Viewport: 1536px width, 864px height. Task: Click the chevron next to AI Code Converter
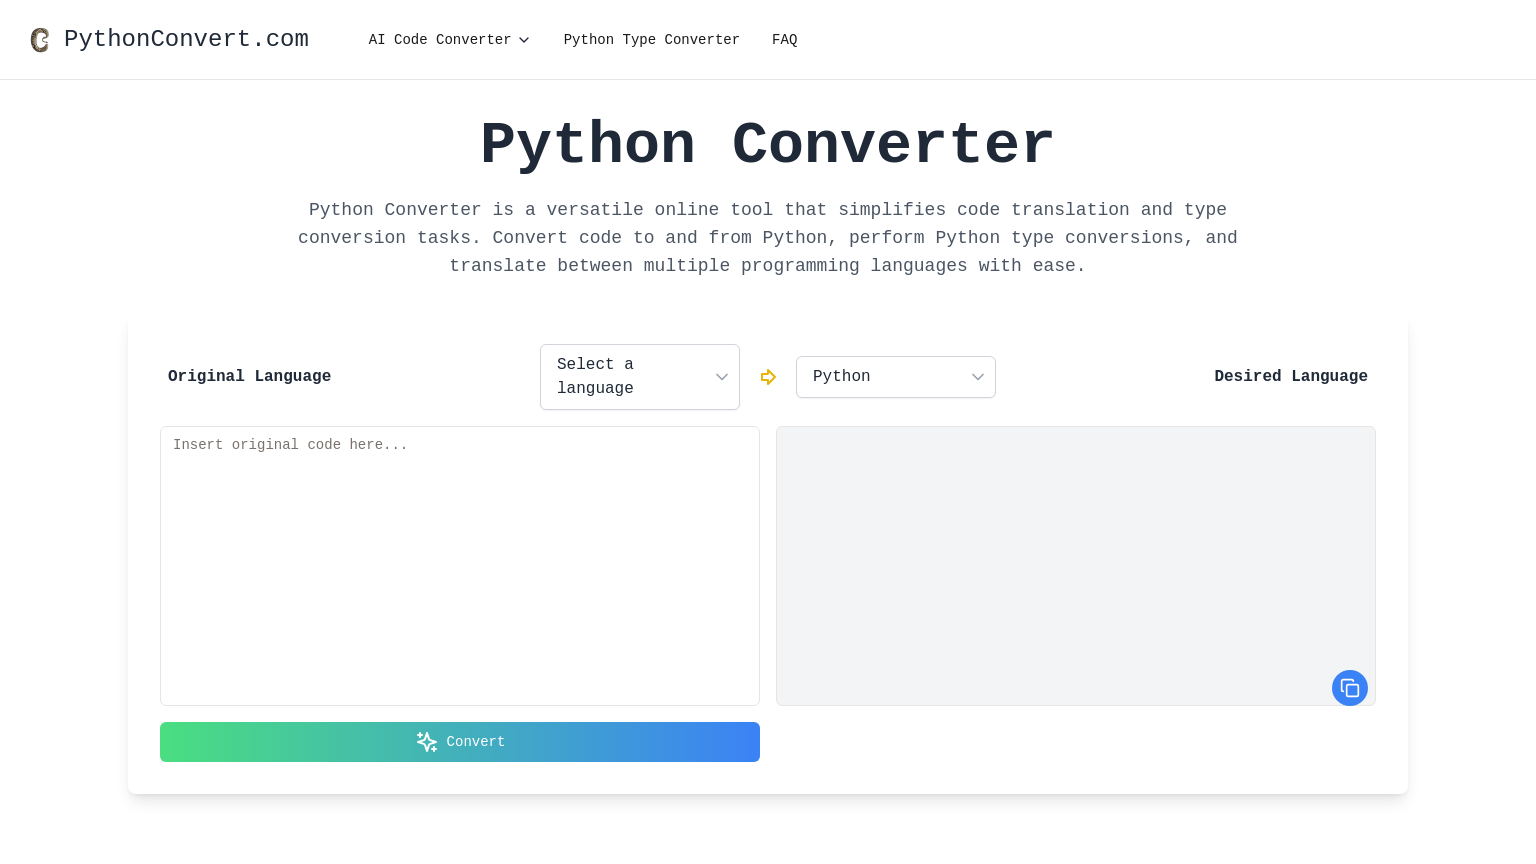[524, 40]
